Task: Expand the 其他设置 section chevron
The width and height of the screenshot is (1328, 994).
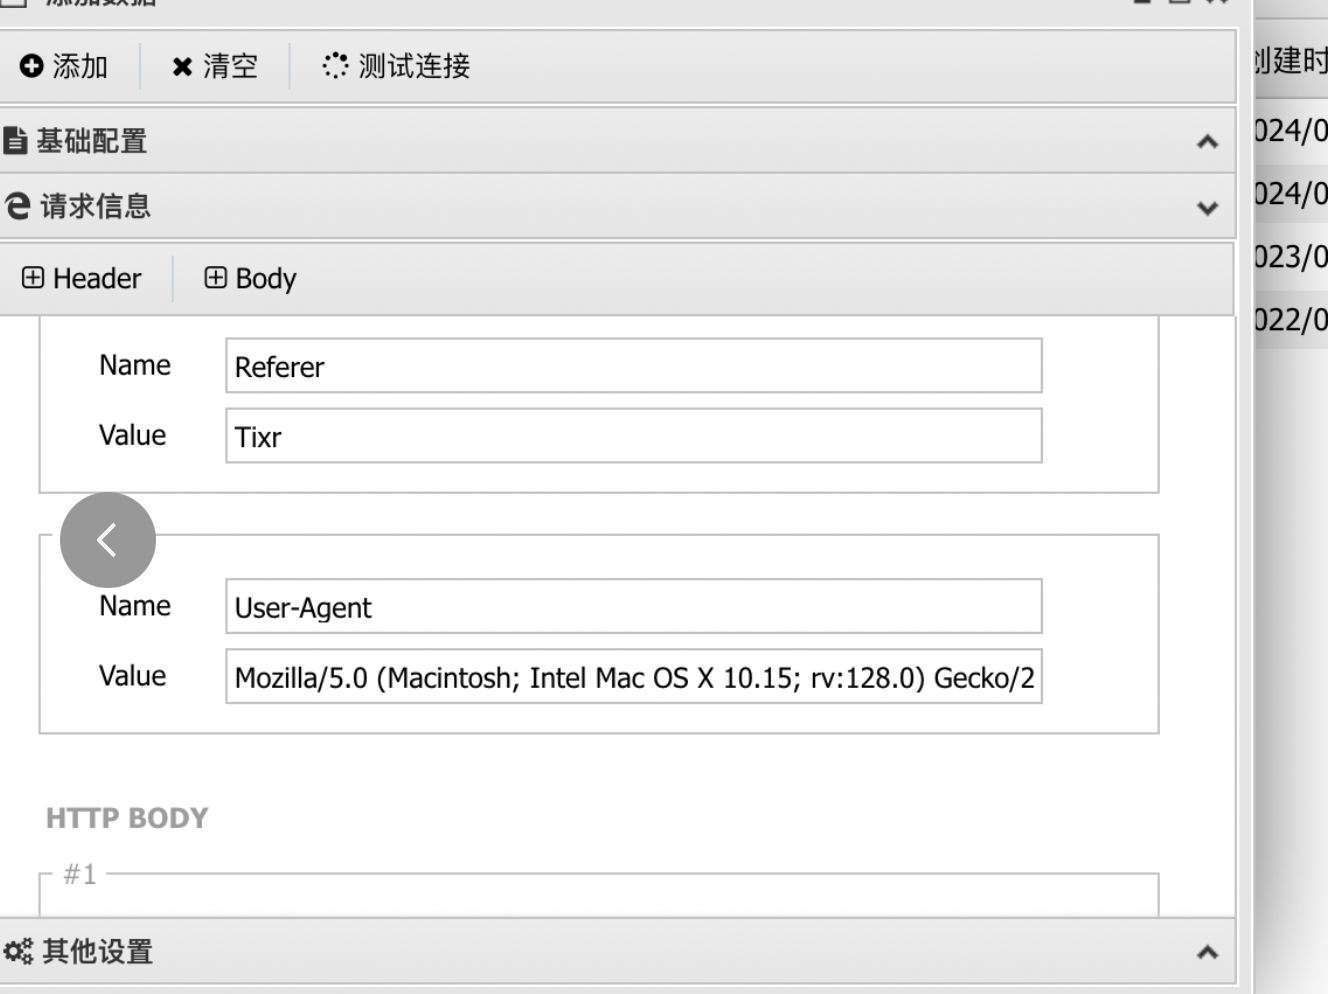Action: click(x=1207, y=952)
